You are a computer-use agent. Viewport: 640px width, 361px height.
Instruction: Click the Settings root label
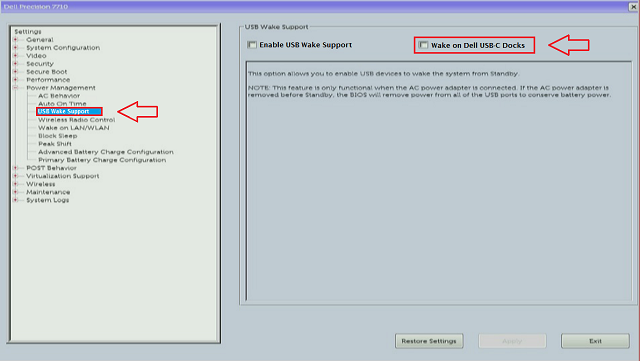(28, 31)
